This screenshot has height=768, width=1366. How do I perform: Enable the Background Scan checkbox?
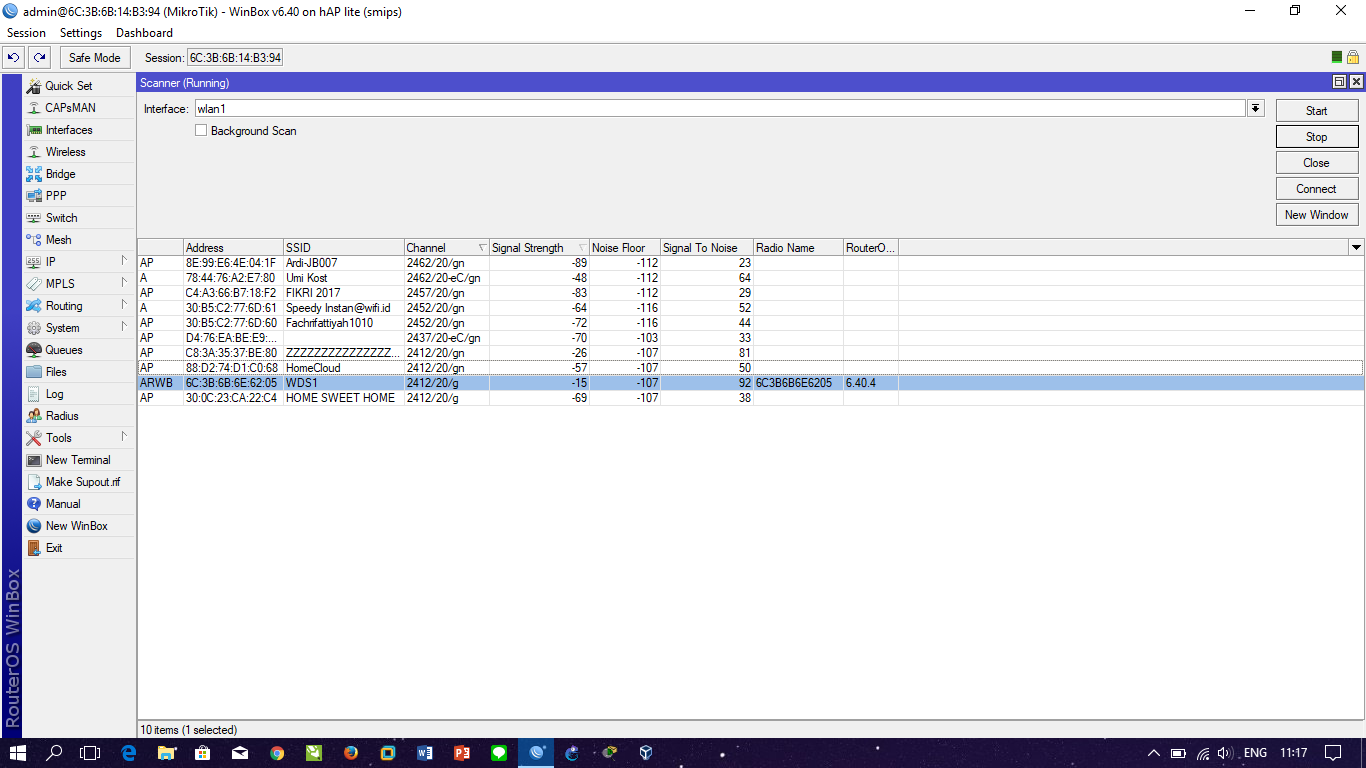click(201, 130)
